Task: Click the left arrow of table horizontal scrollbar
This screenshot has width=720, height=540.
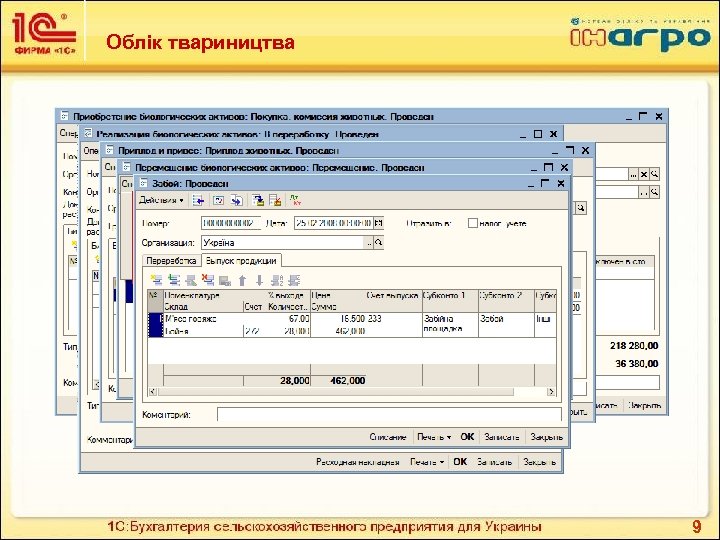Action: coord(153,392)
